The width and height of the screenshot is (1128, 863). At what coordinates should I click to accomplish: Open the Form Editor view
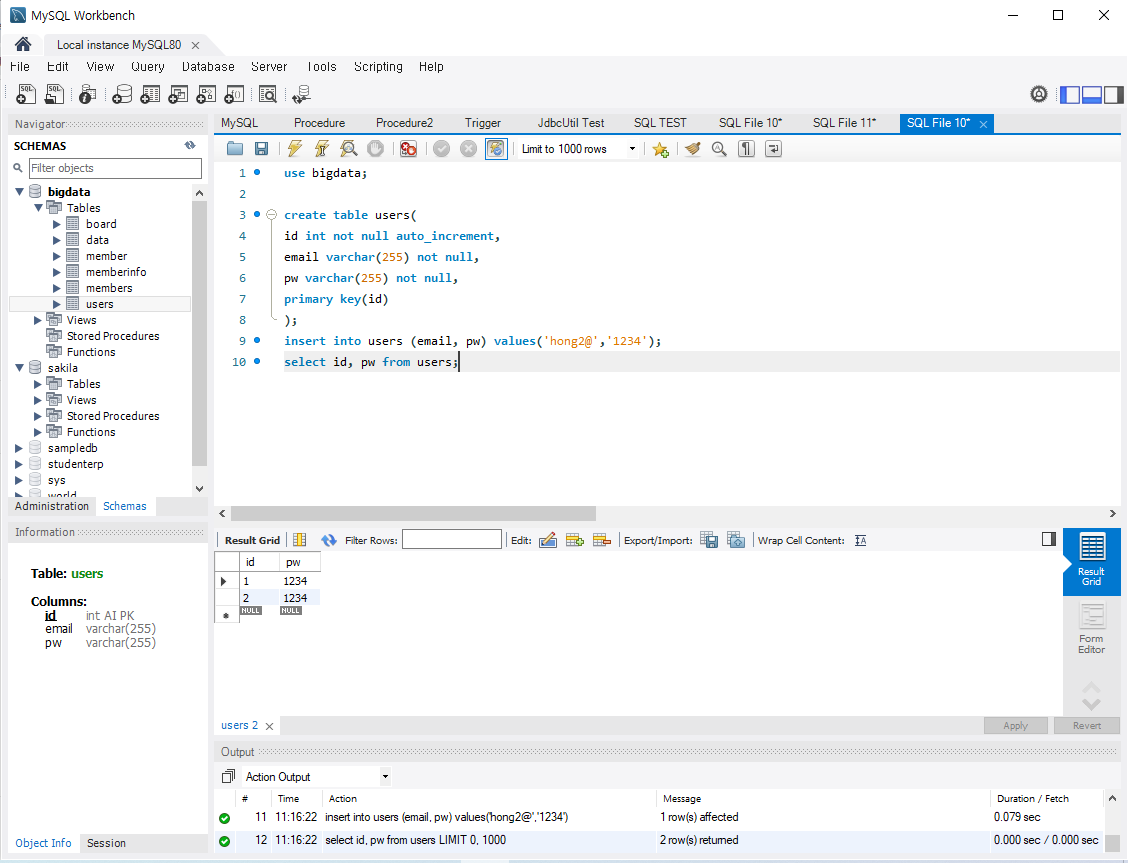click(x=1091, y=629)
